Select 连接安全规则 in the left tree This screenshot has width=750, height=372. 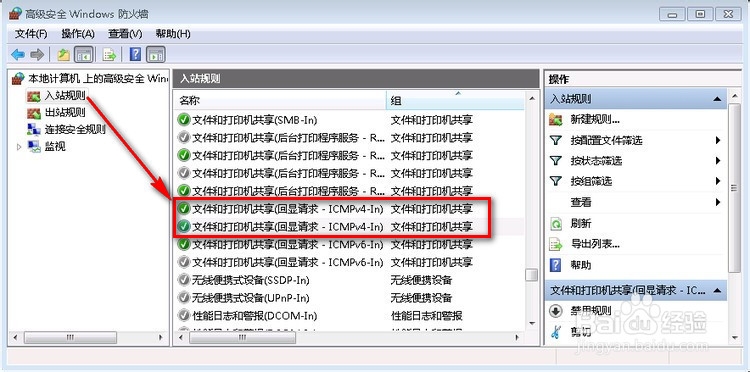coord(75,130)
